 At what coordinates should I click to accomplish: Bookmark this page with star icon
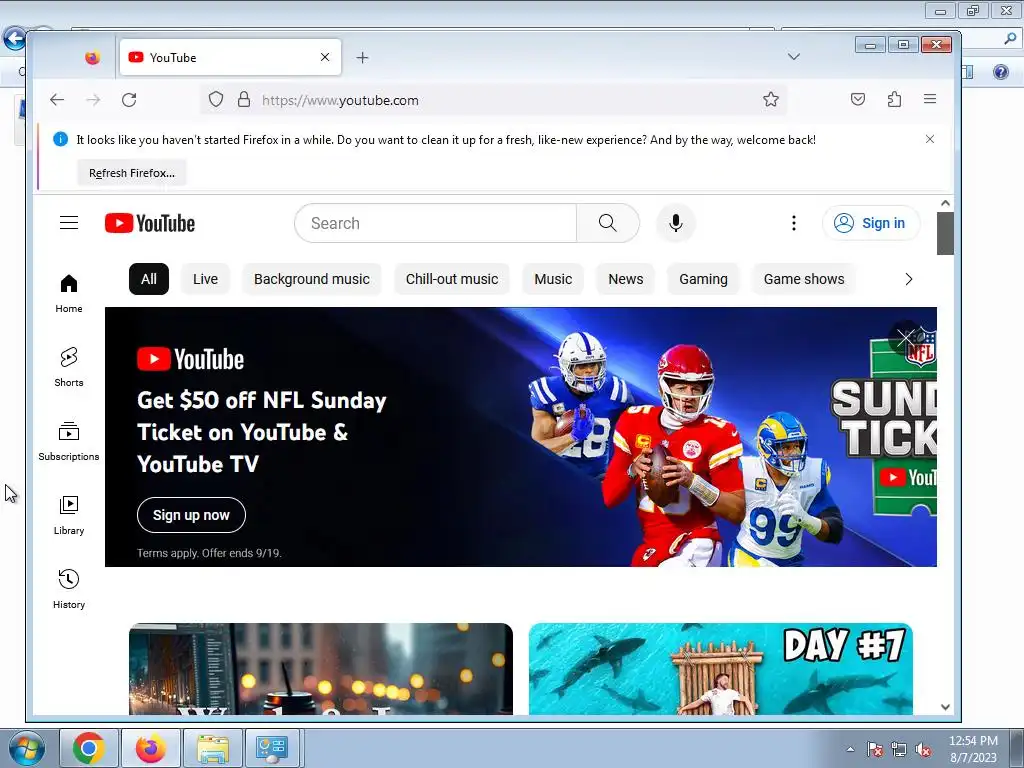pyautogui.click(x=771, y=99)
